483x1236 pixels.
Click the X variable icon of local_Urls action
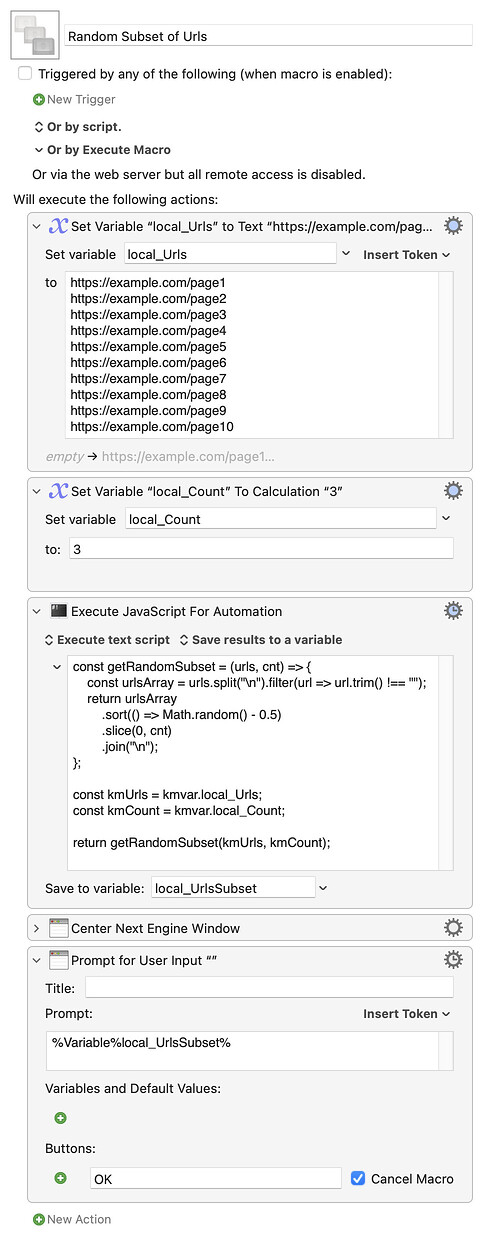[58, 226]
